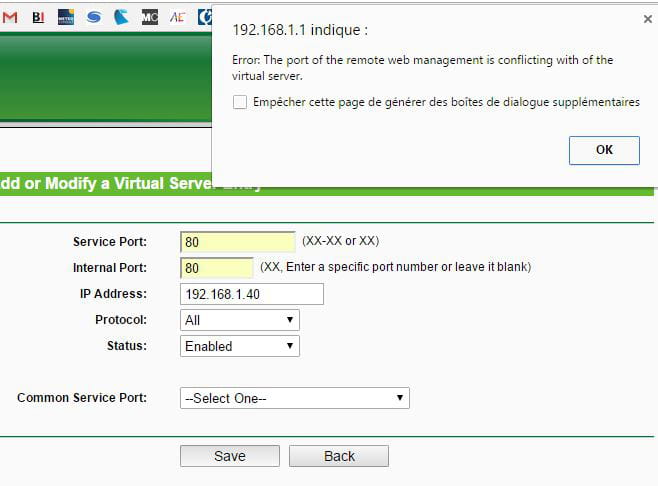Click the blue swirl bookmark icon
658x486 pixels.
(94, 17)
